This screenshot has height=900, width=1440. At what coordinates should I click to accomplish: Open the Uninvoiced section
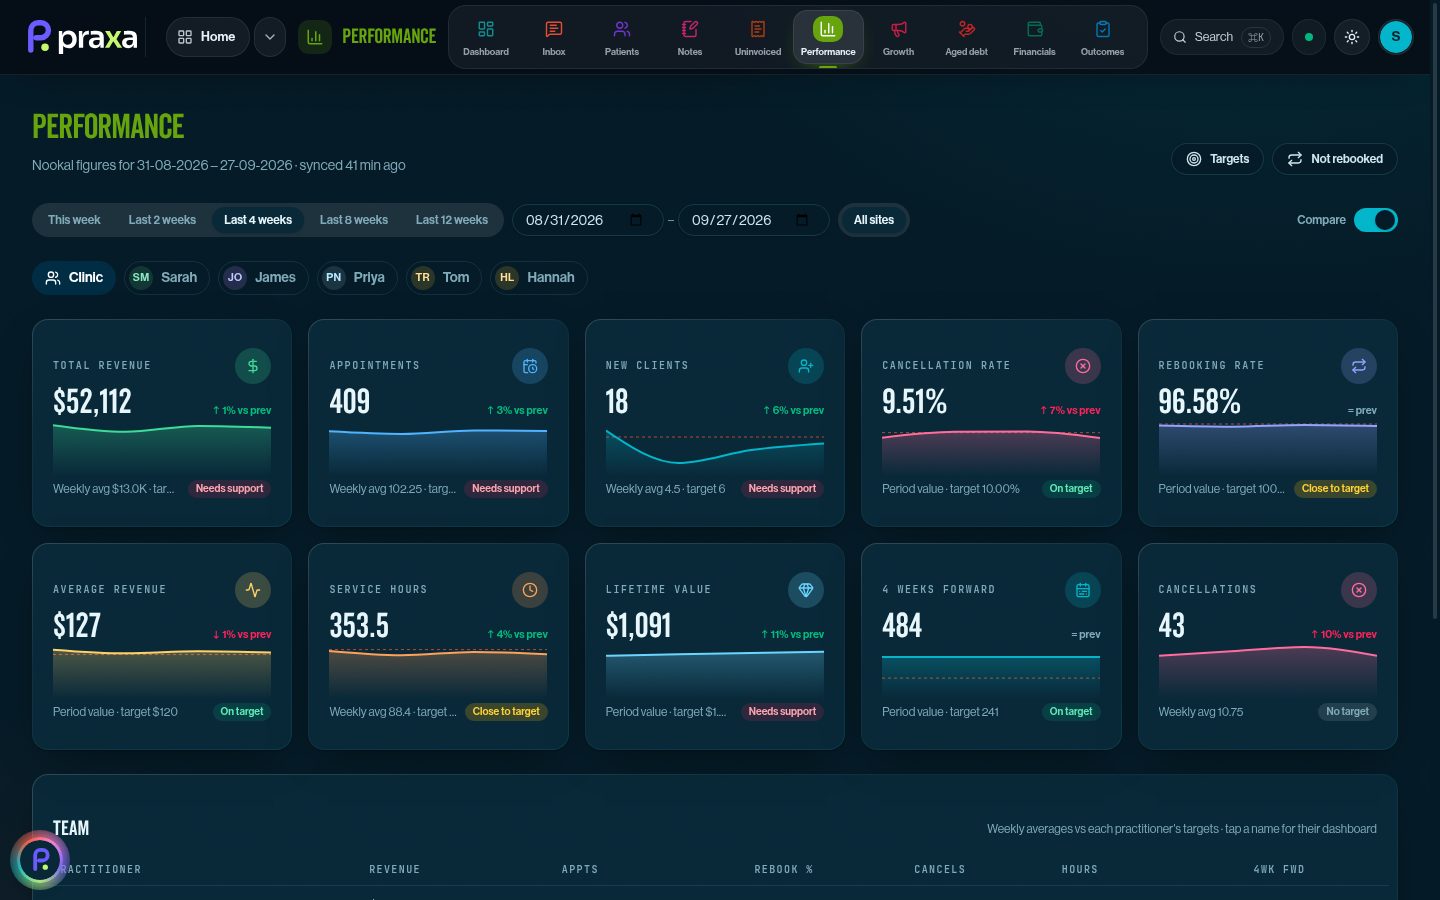coord(758,37)
